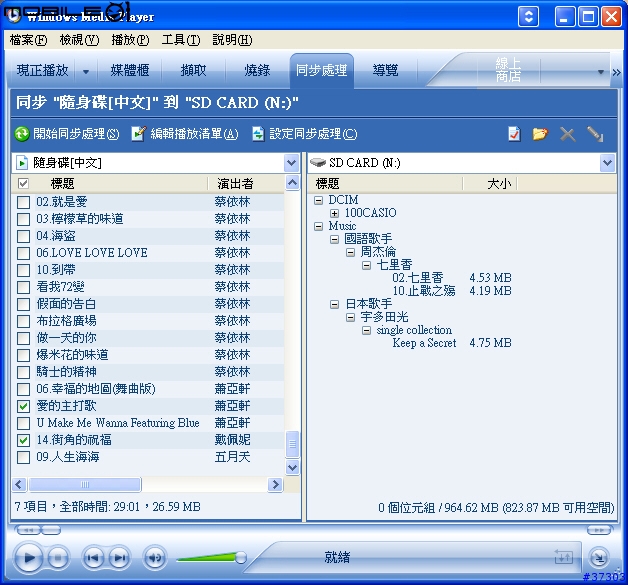This screenshot has width=628, height=585.
Task: Collapse the 周杰倫 folder
Action: (x=350, y=252)
